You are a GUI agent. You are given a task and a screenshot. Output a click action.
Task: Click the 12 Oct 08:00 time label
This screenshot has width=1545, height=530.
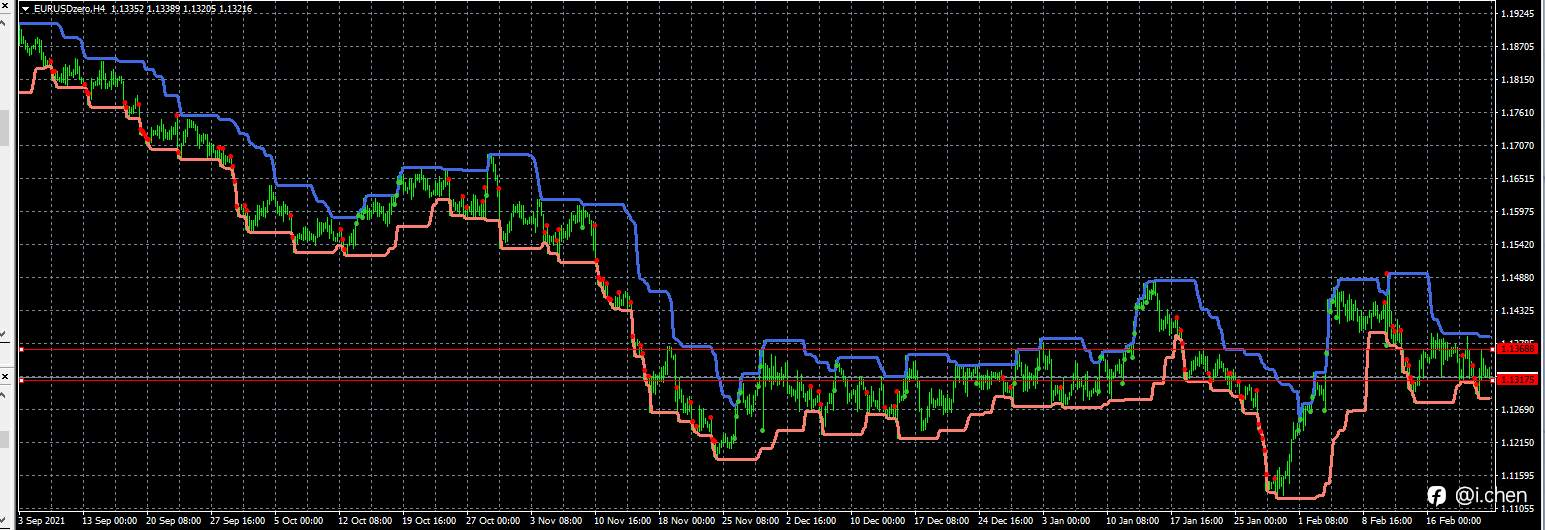[365, 521]
